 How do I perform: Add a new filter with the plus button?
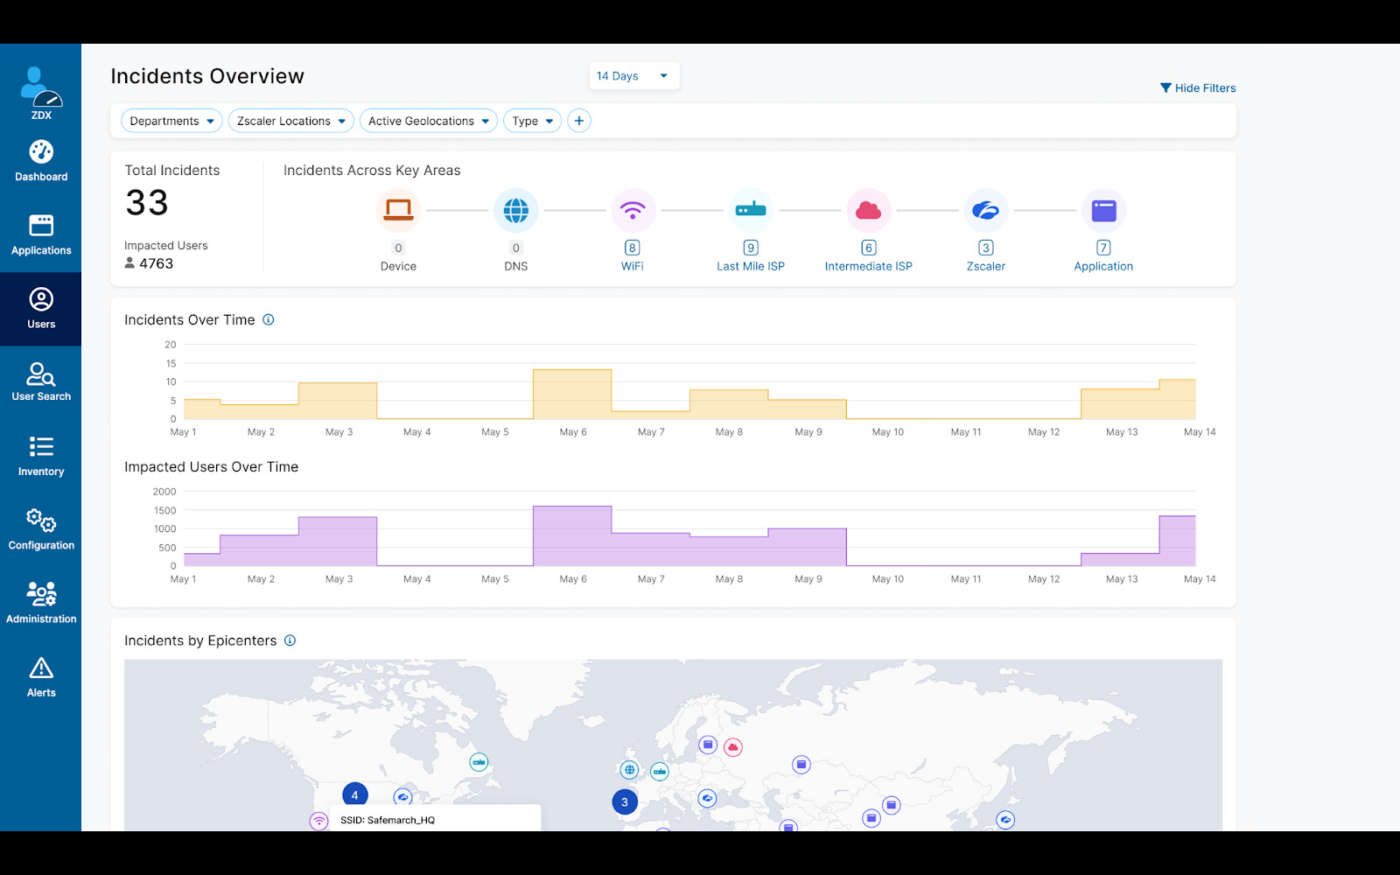pyautogui.click(x=578, y=120)
